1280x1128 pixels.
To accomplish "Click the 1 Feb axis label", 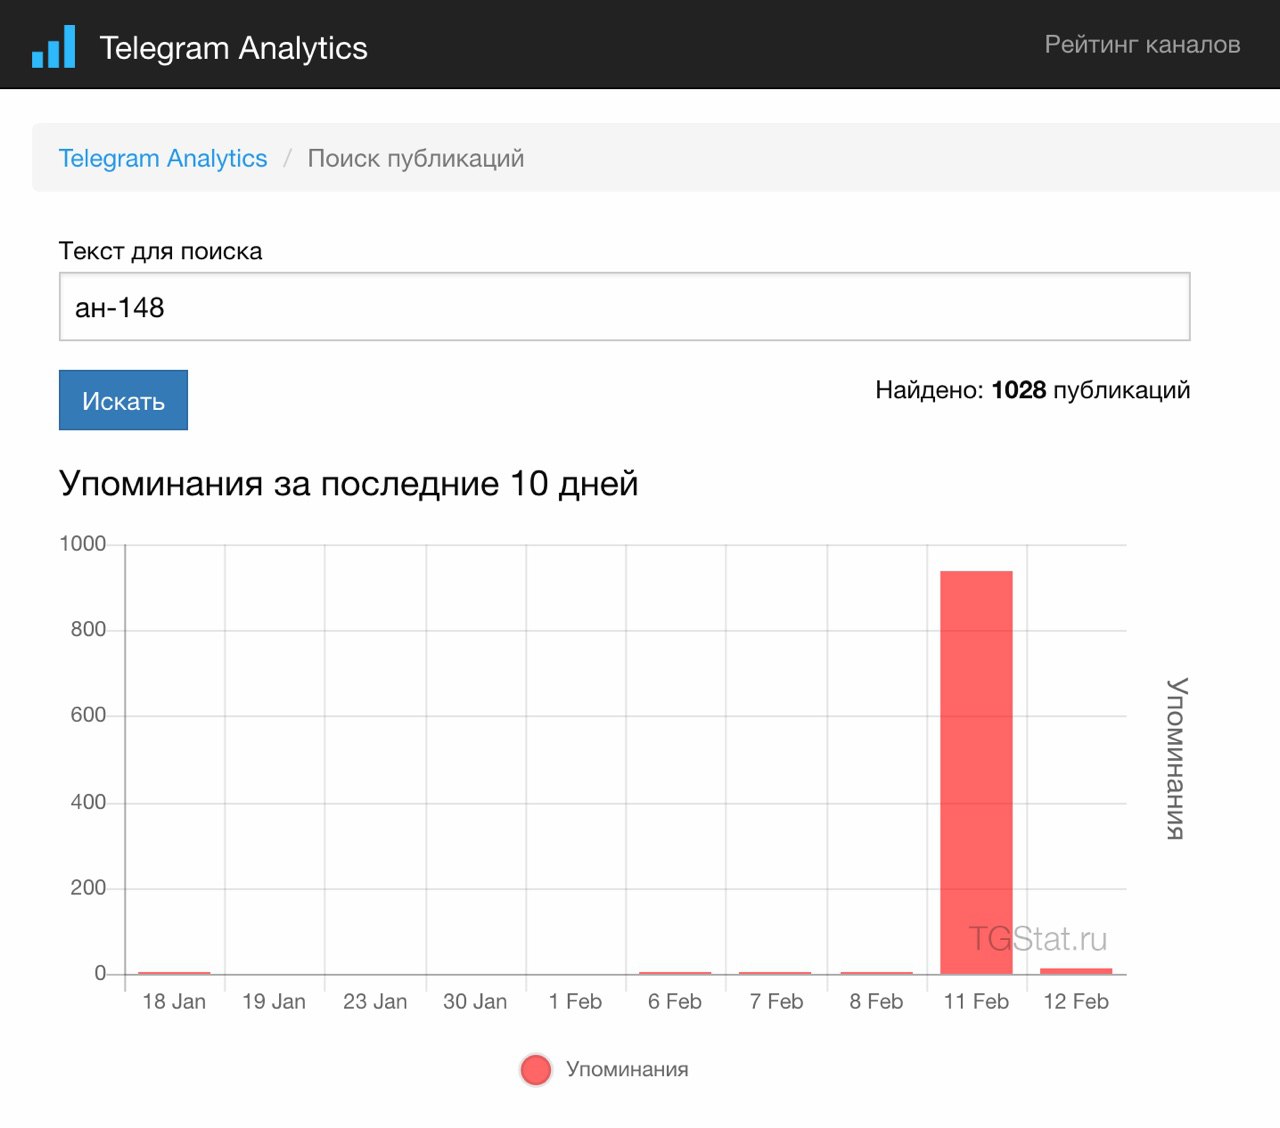I will pyautogui.click(x=575, y=1002).
